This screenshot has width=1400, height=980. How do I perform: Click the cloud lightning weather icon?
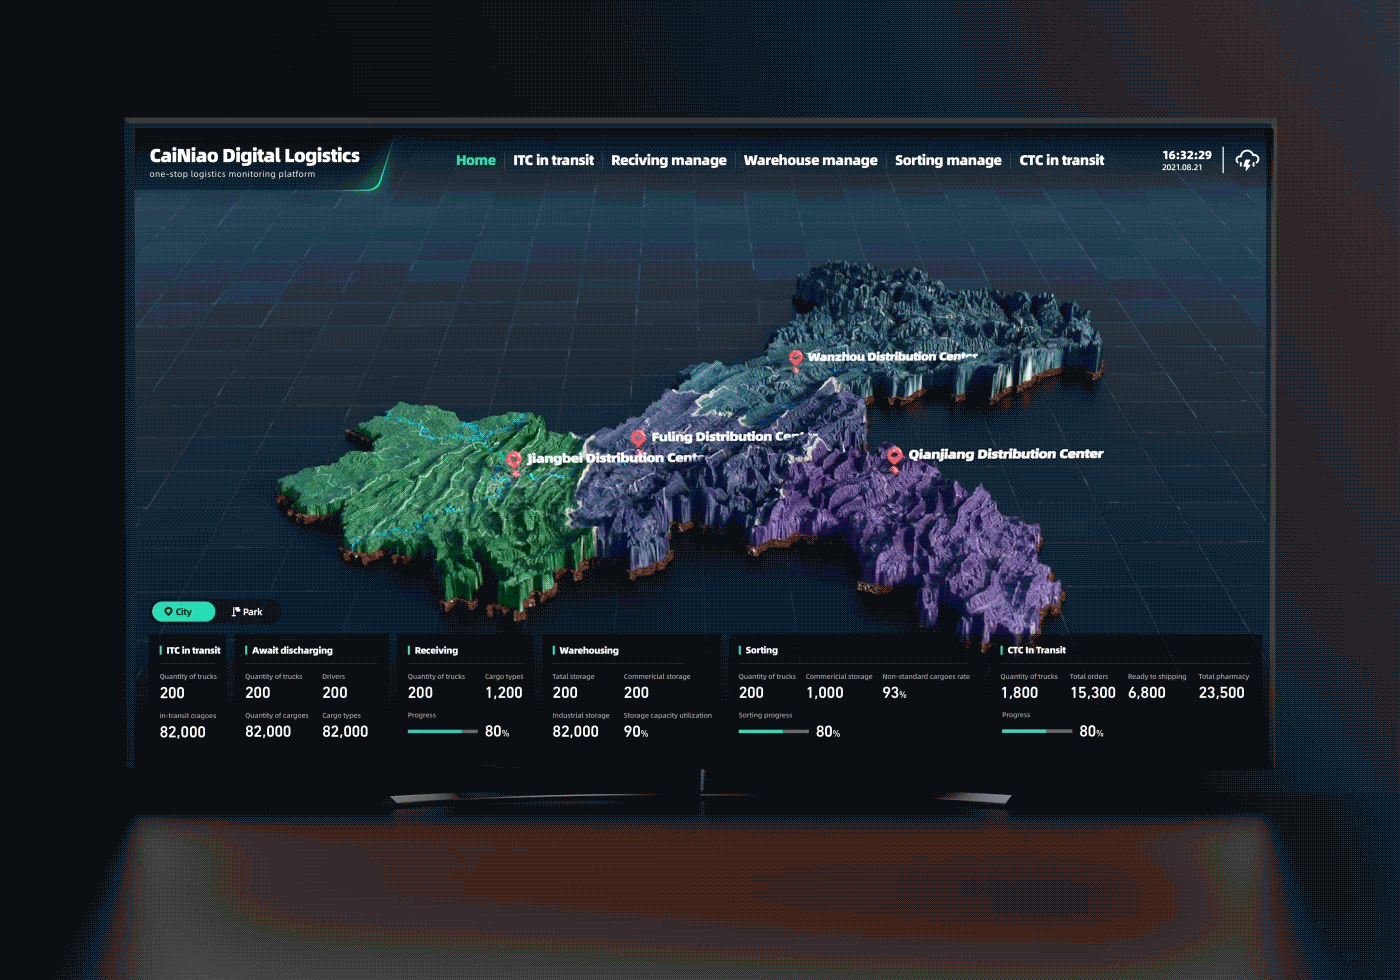pos(1247,160)
